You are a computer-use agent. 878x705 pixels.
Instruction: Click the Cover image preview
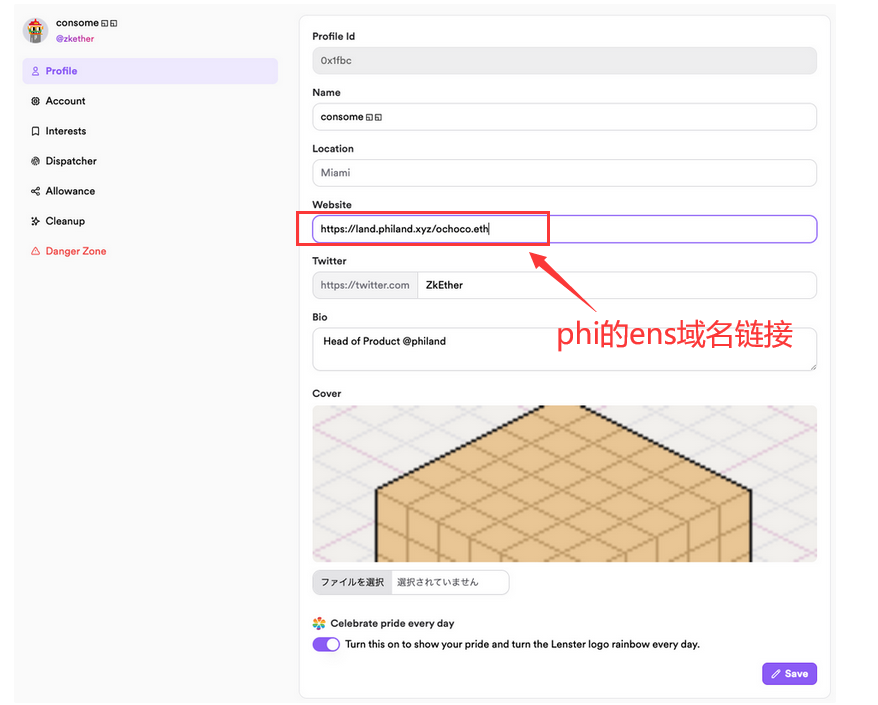point(564,483)
